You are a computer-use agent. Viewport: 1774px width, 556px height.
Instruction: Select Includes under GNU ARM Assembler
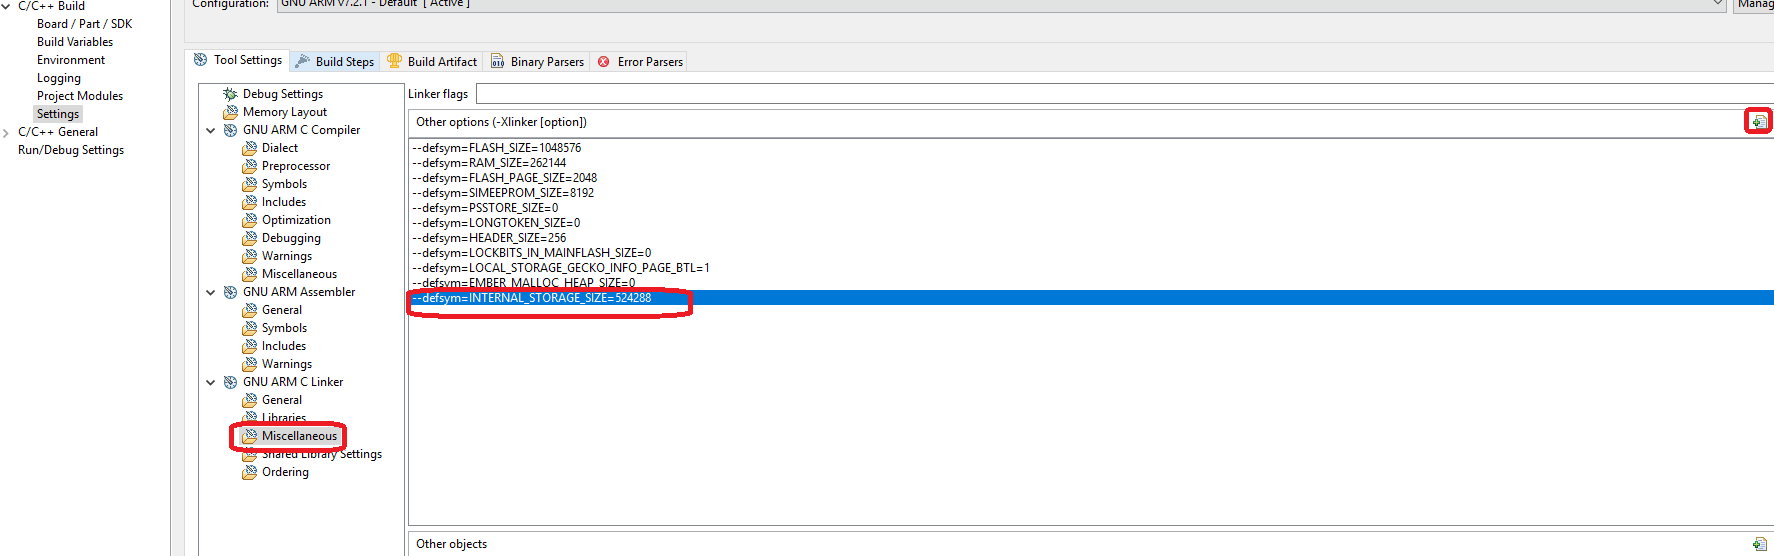pos(283,346)
